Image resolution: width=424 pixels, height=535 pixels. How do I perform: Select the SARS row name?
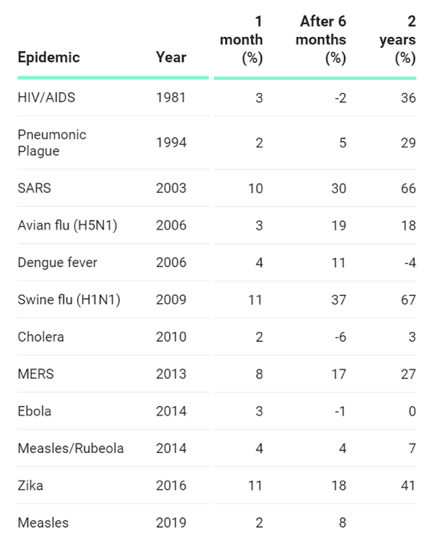point(34,188)
